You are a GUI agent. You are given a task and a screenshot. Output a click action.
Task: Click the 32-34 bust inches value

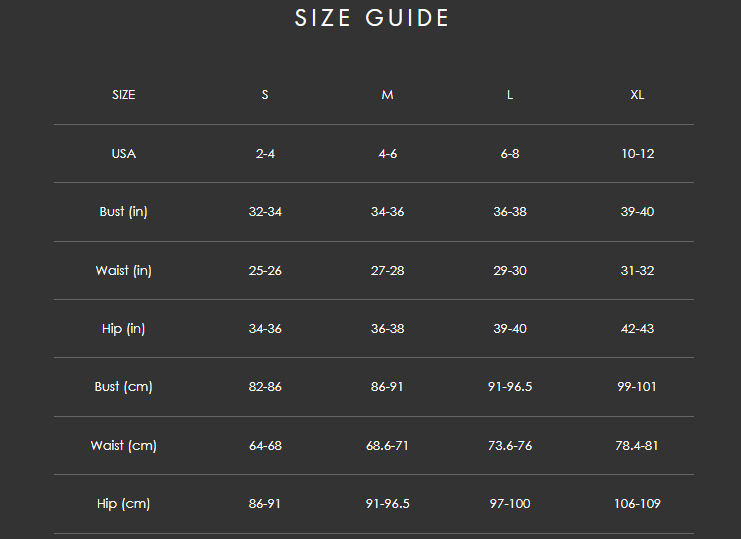click(265, 212)
